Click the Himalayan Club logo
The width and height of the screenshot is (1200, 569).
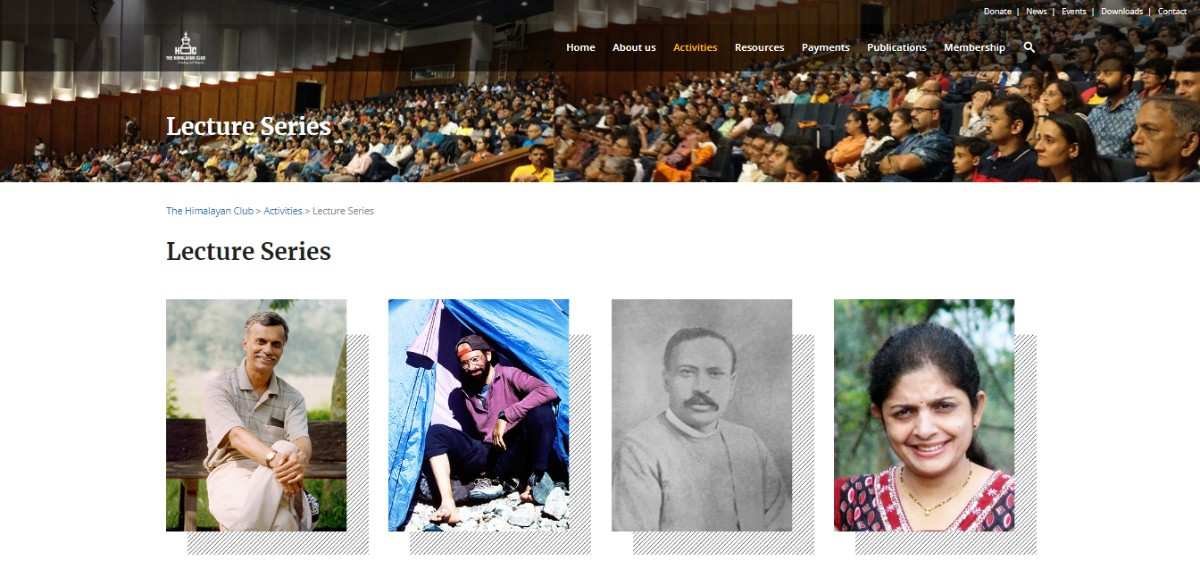pyautogui.click(x=182, y=47)
